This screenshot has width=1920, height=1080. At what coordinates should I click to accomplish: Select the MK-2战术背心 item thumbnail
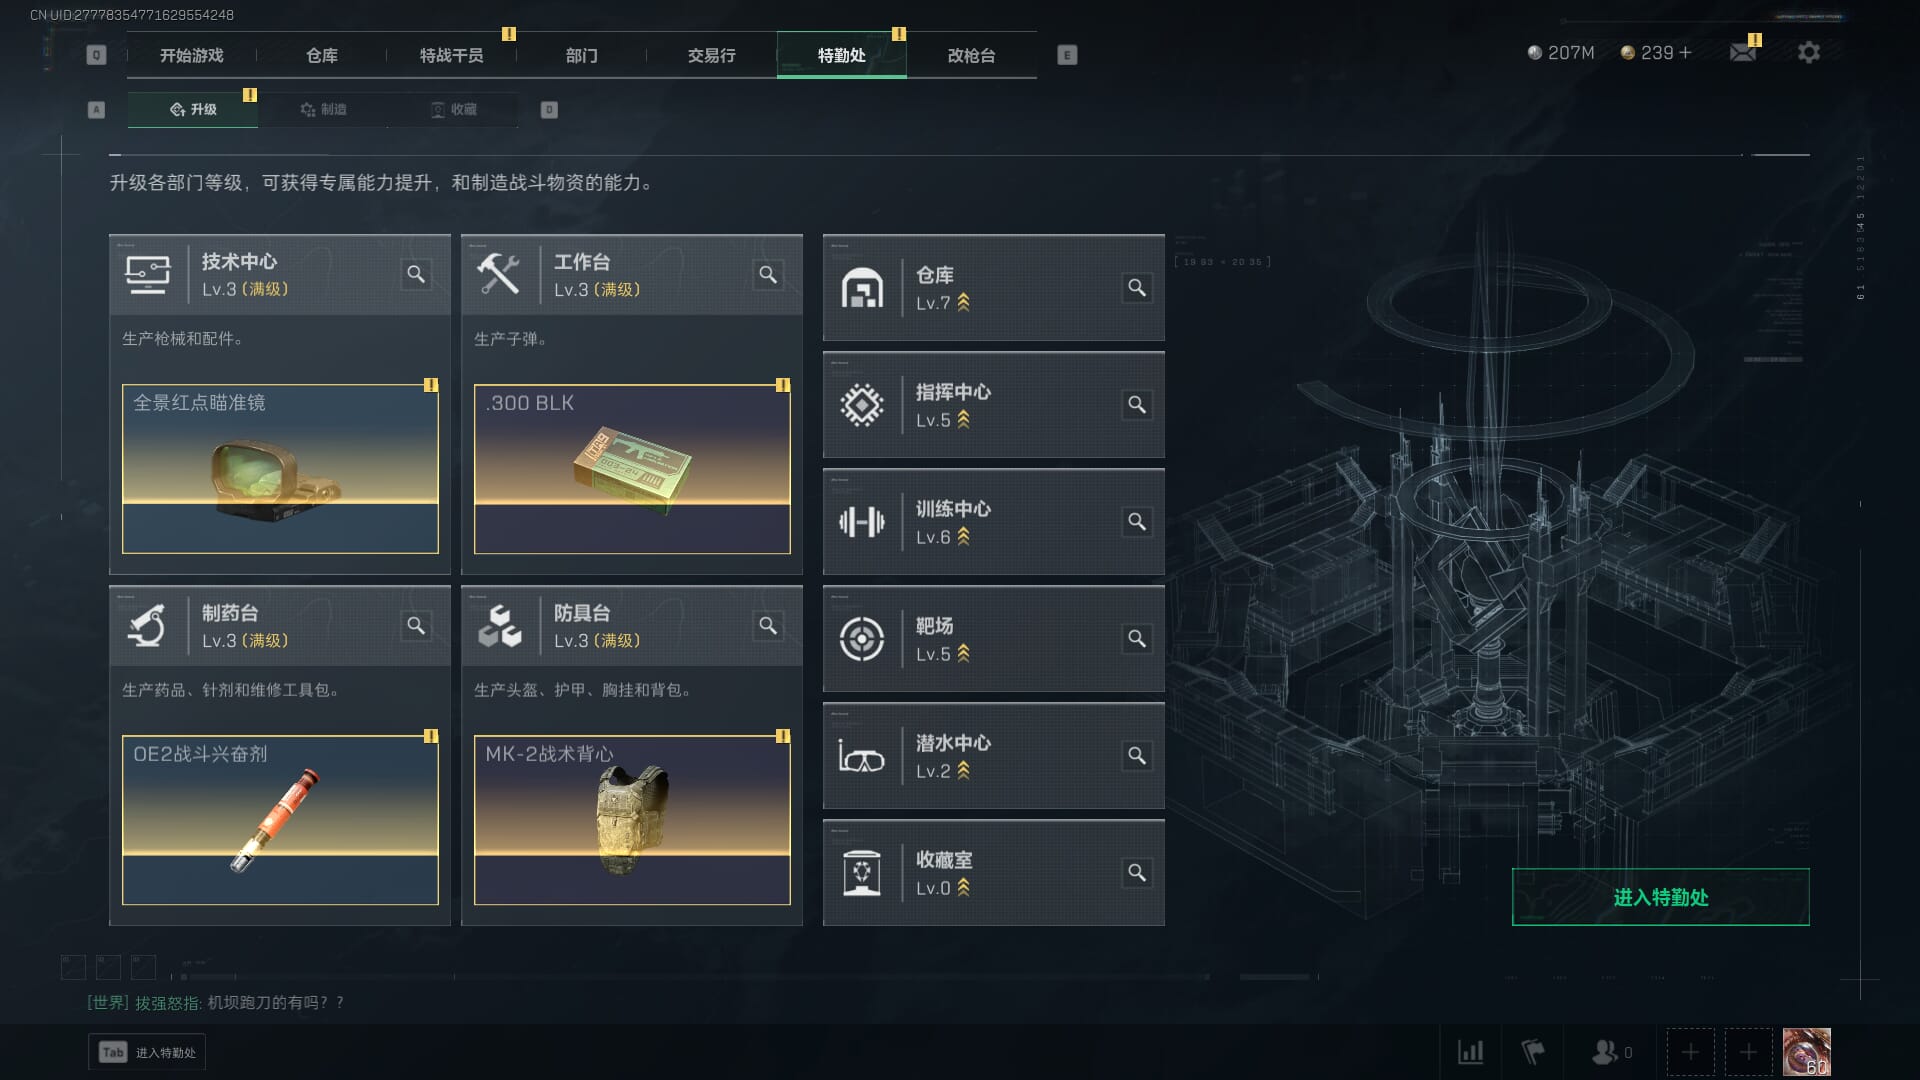point(632,820)
